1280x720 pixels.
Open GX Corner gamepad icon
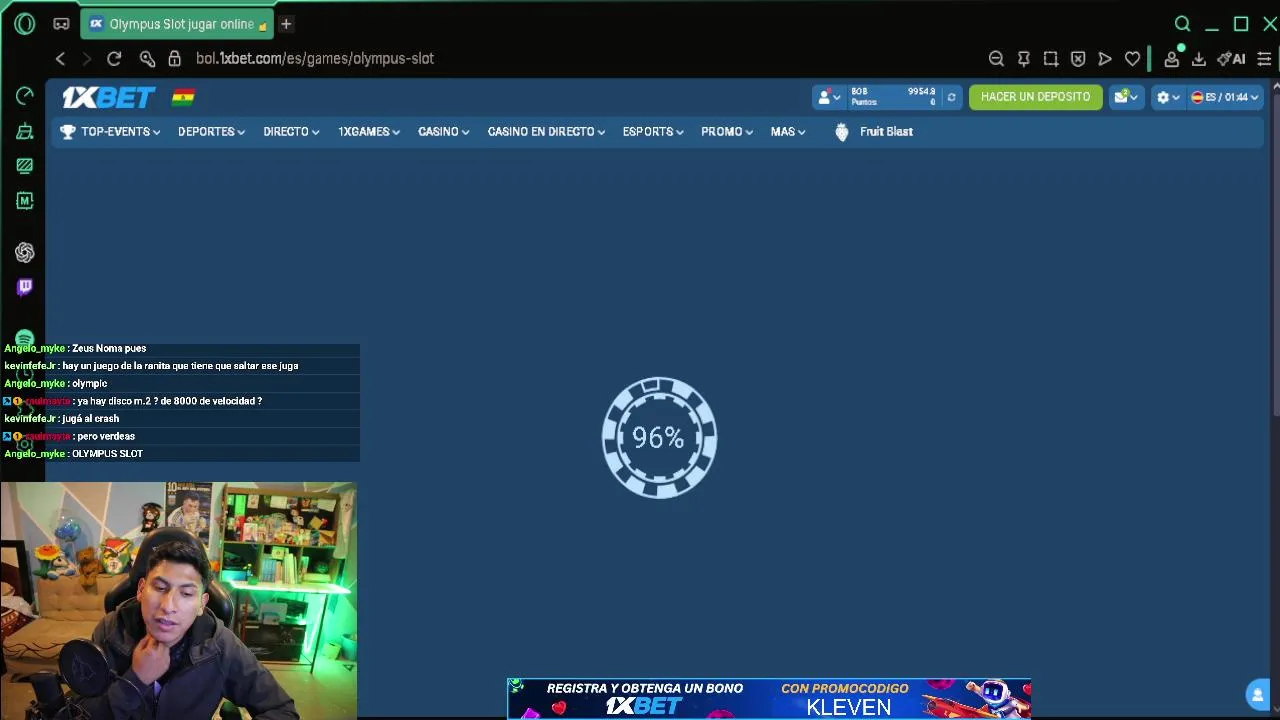[61, 24]
